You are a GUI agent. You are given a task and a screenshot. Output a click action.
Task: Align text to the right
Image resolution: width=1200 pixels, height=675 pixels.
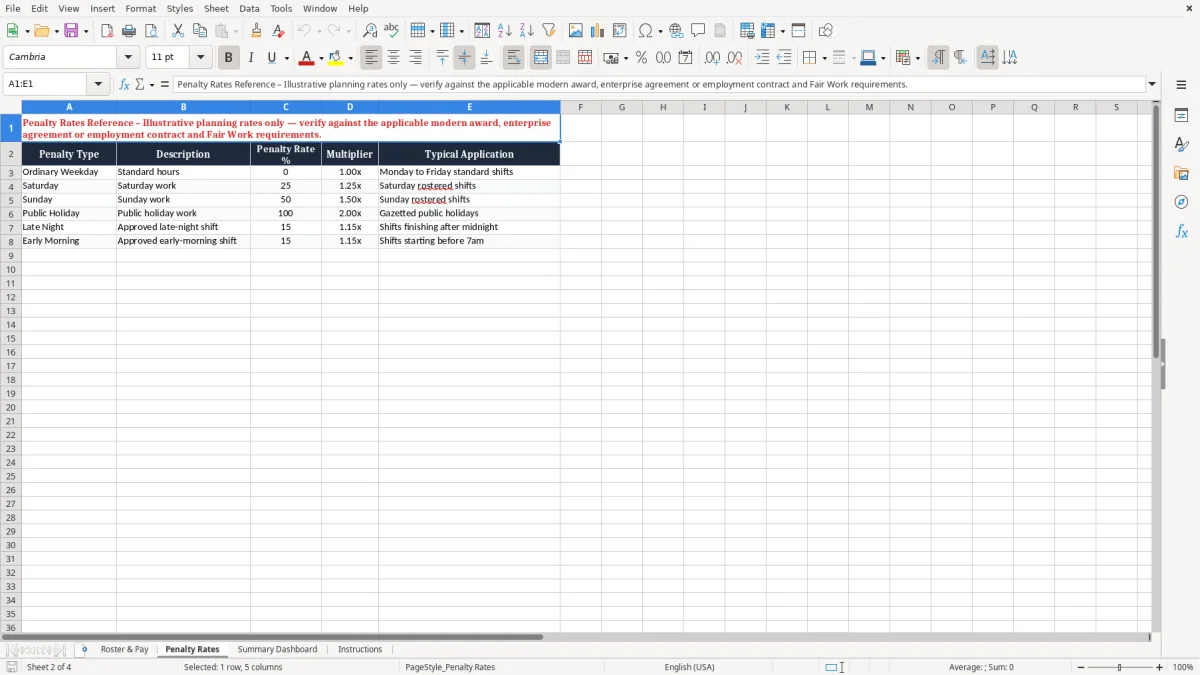[415, 58]
